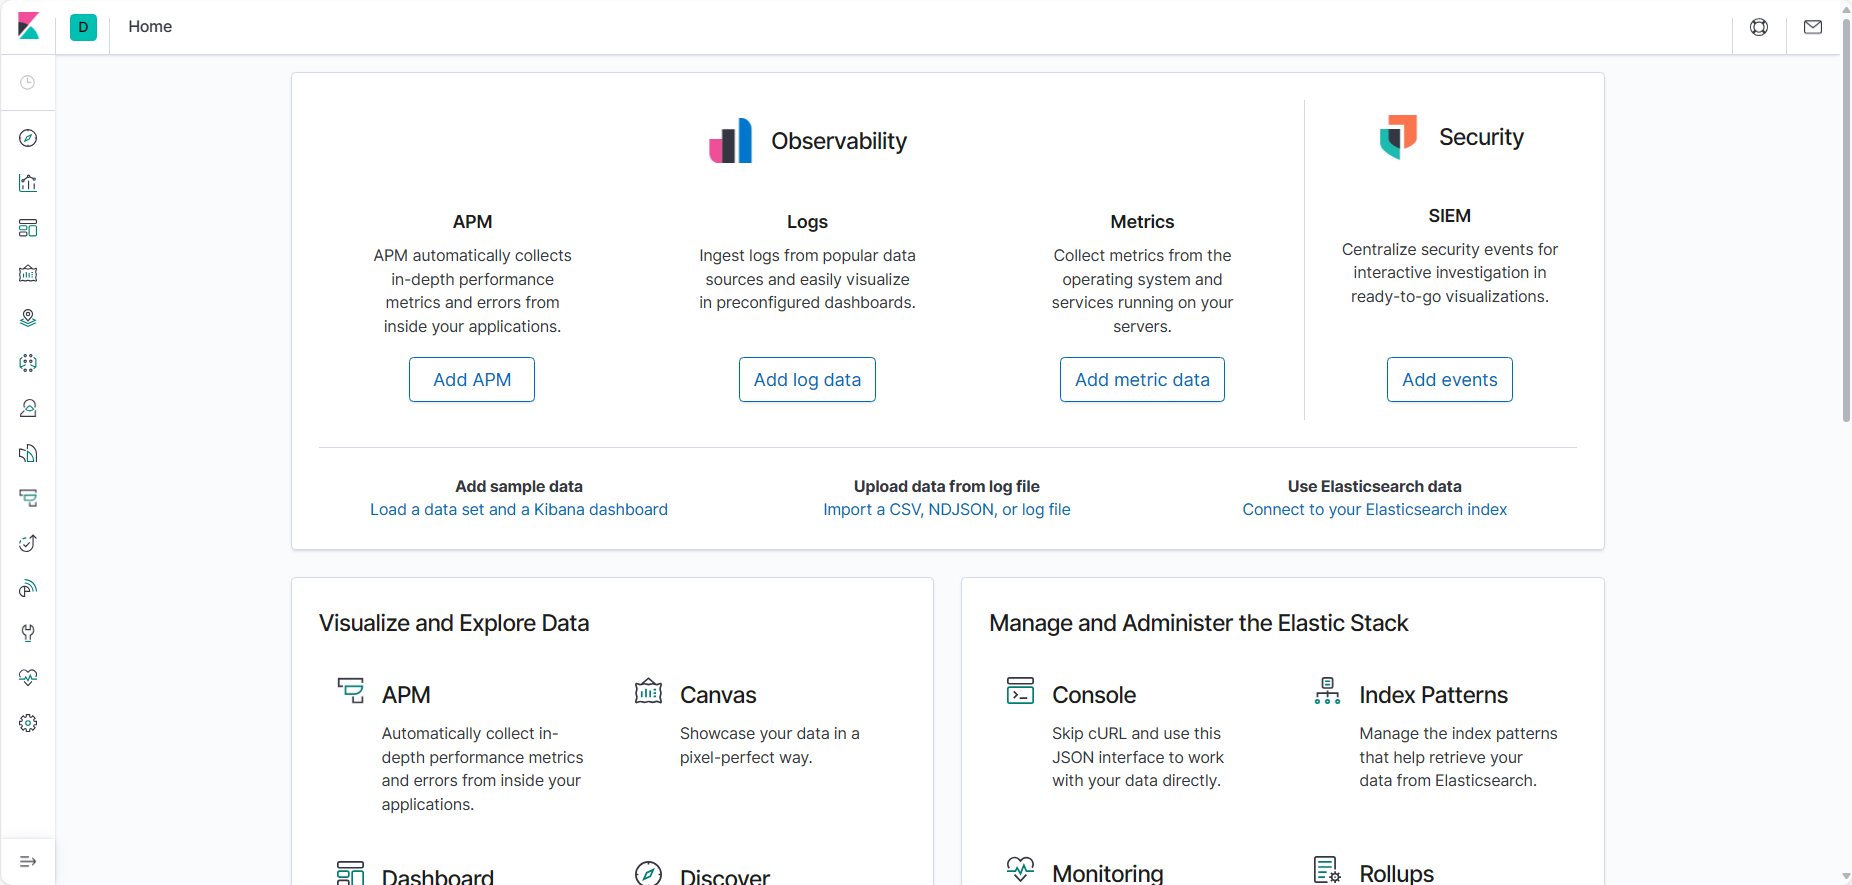Viewport: 1852px width, 885px height.
Task: Open the Monitoring card
Action: (1108, 873)
